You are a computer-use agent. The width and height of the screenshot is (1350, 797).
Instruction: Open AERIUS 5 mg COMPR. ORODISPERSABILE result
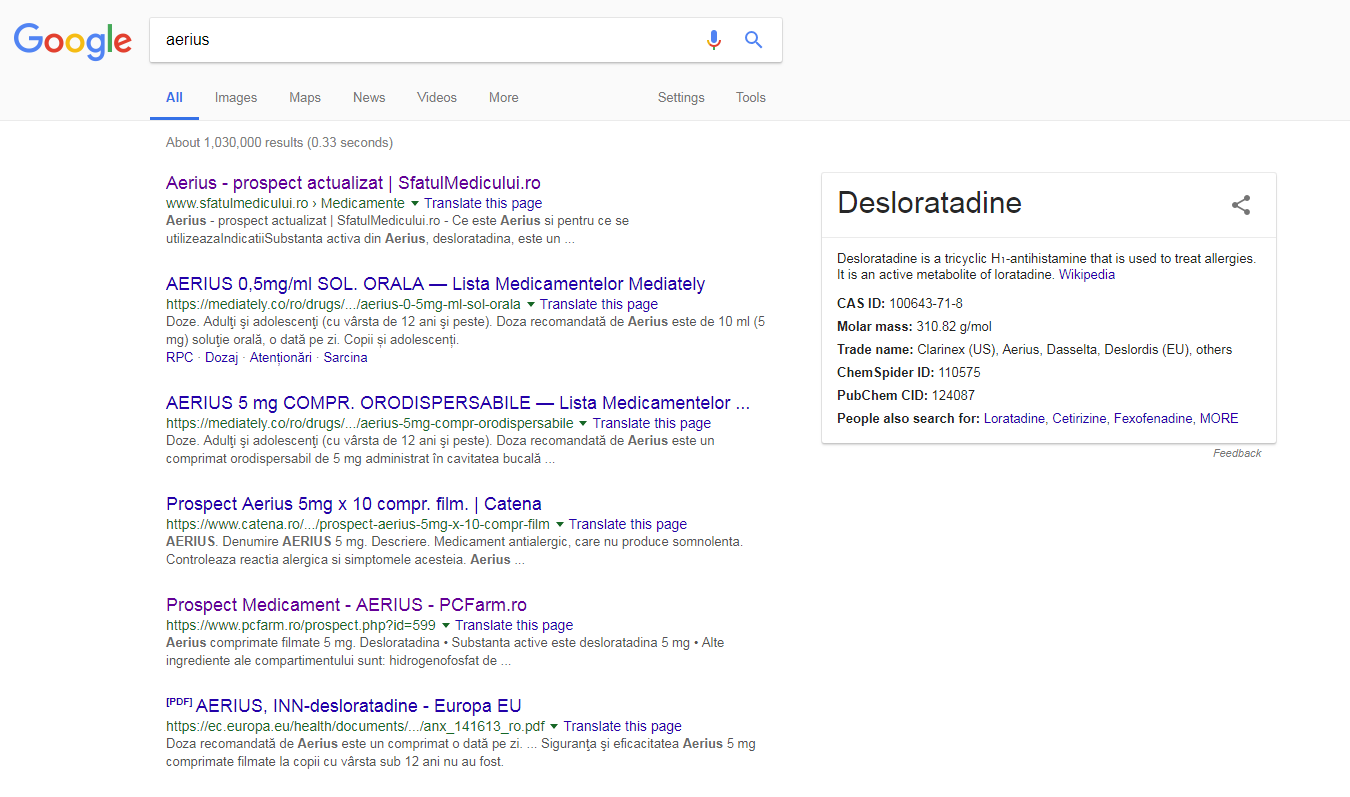click(x=458, y=403)
